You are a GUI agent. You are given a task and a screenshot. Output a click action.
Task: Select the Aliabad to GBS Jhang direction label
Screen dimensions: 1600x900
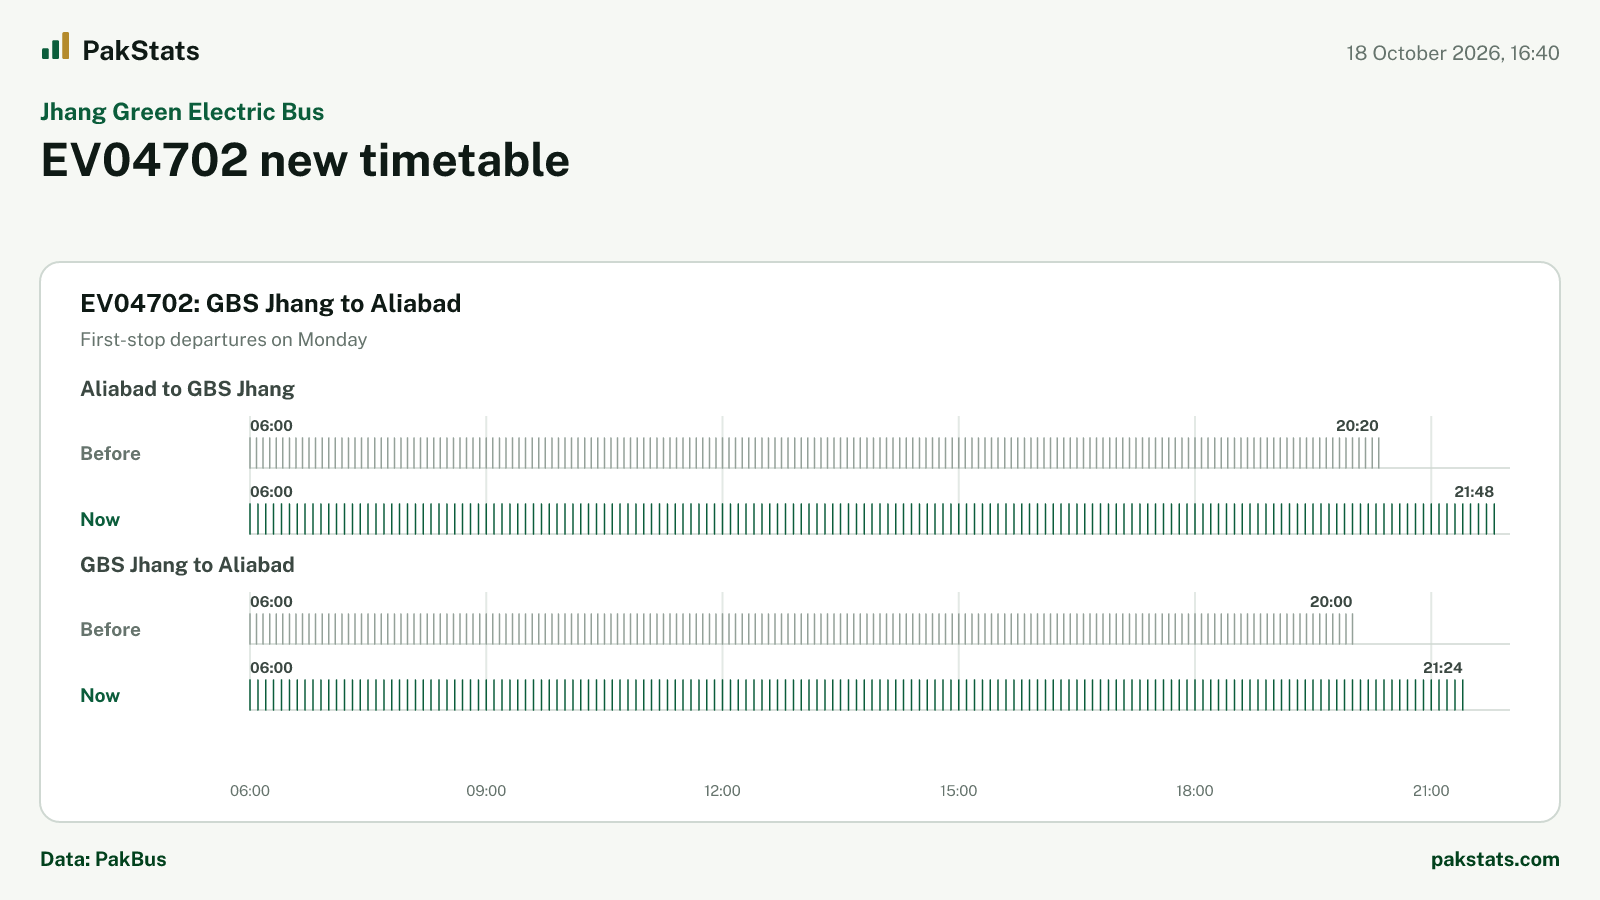(x=188, y=389)
